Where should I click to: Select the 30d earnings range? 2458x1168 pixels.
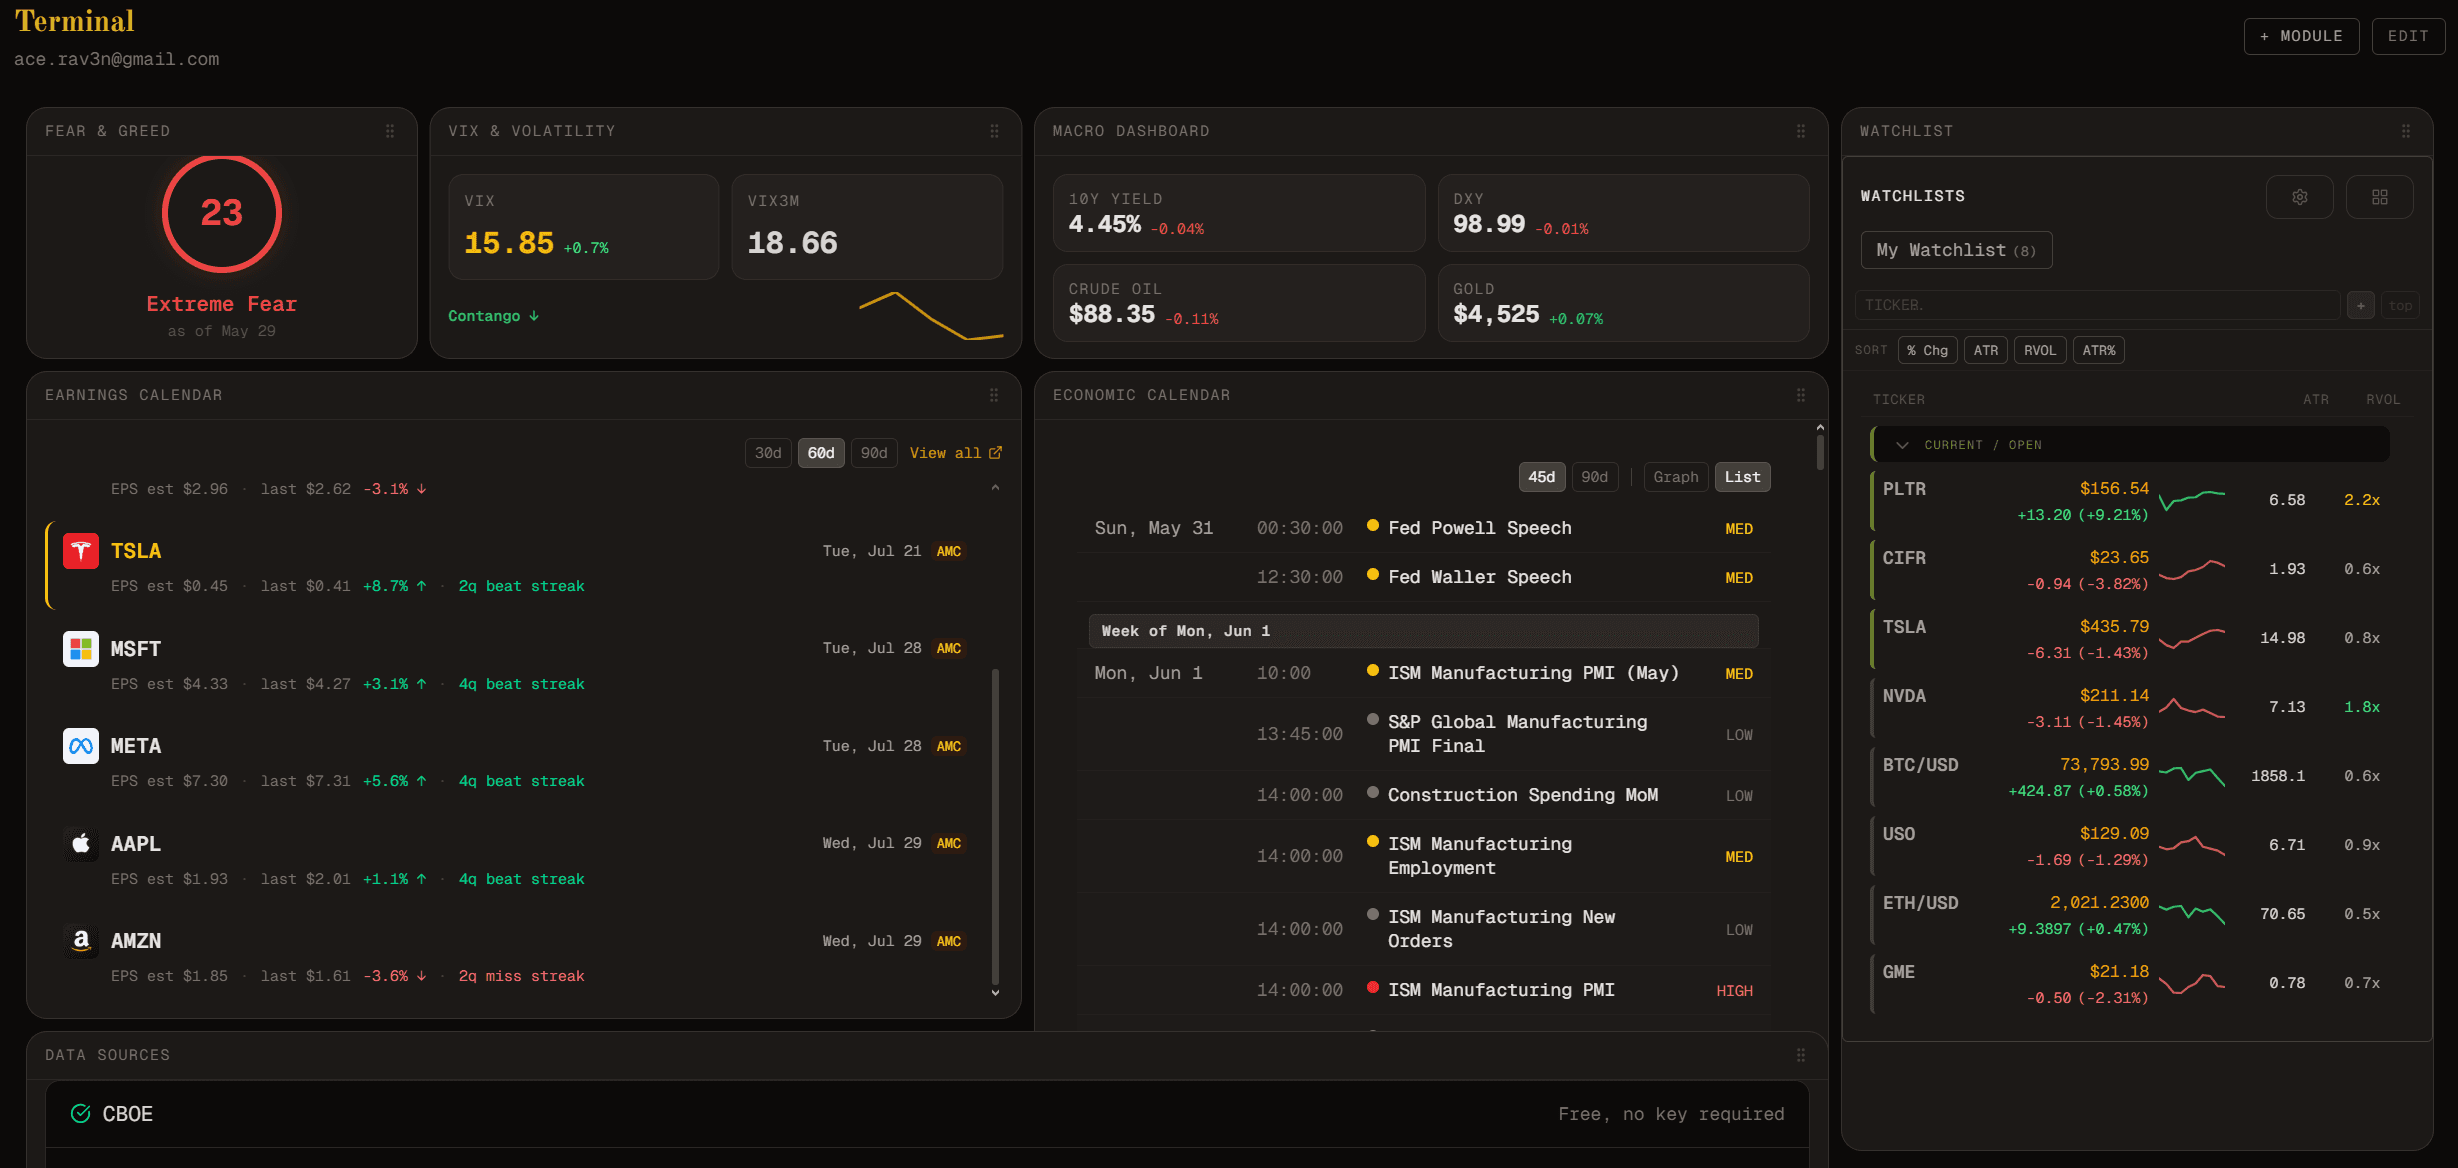[768, 453]
